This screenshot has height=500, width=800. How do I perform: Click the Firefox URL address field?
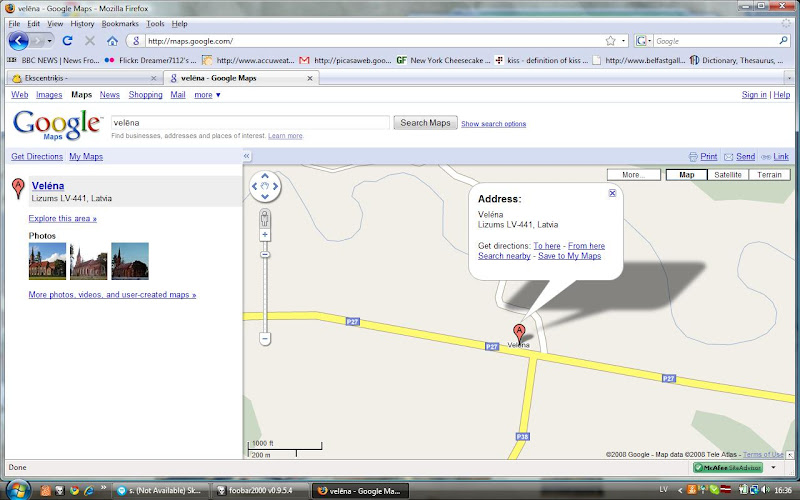[x=375, y=41]
